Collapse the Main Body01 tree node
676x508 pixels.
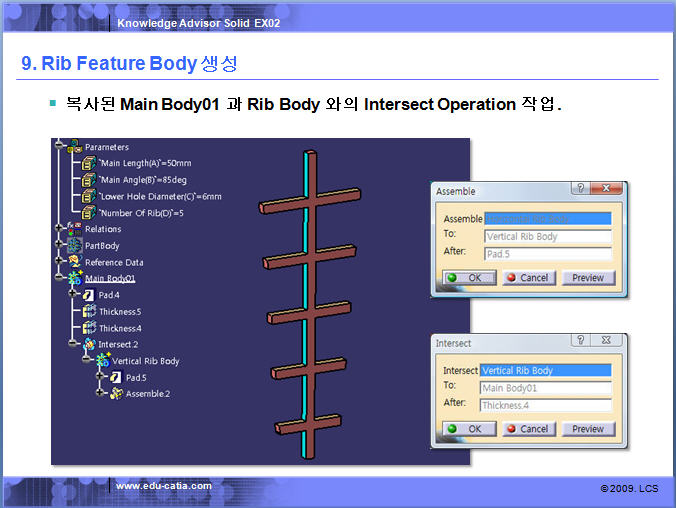[x=60, y=278]
